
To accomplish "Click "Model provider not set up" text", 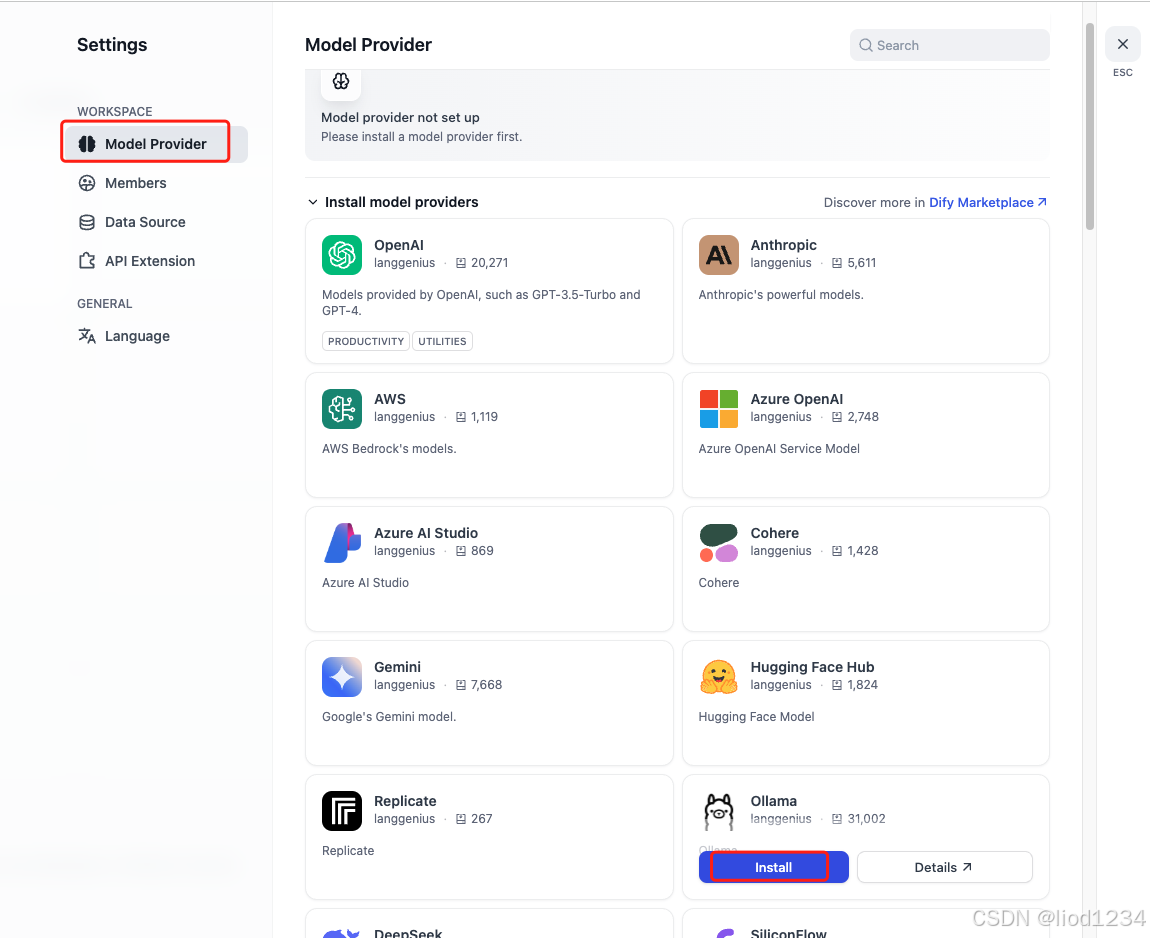I will [x=400, y=117].
